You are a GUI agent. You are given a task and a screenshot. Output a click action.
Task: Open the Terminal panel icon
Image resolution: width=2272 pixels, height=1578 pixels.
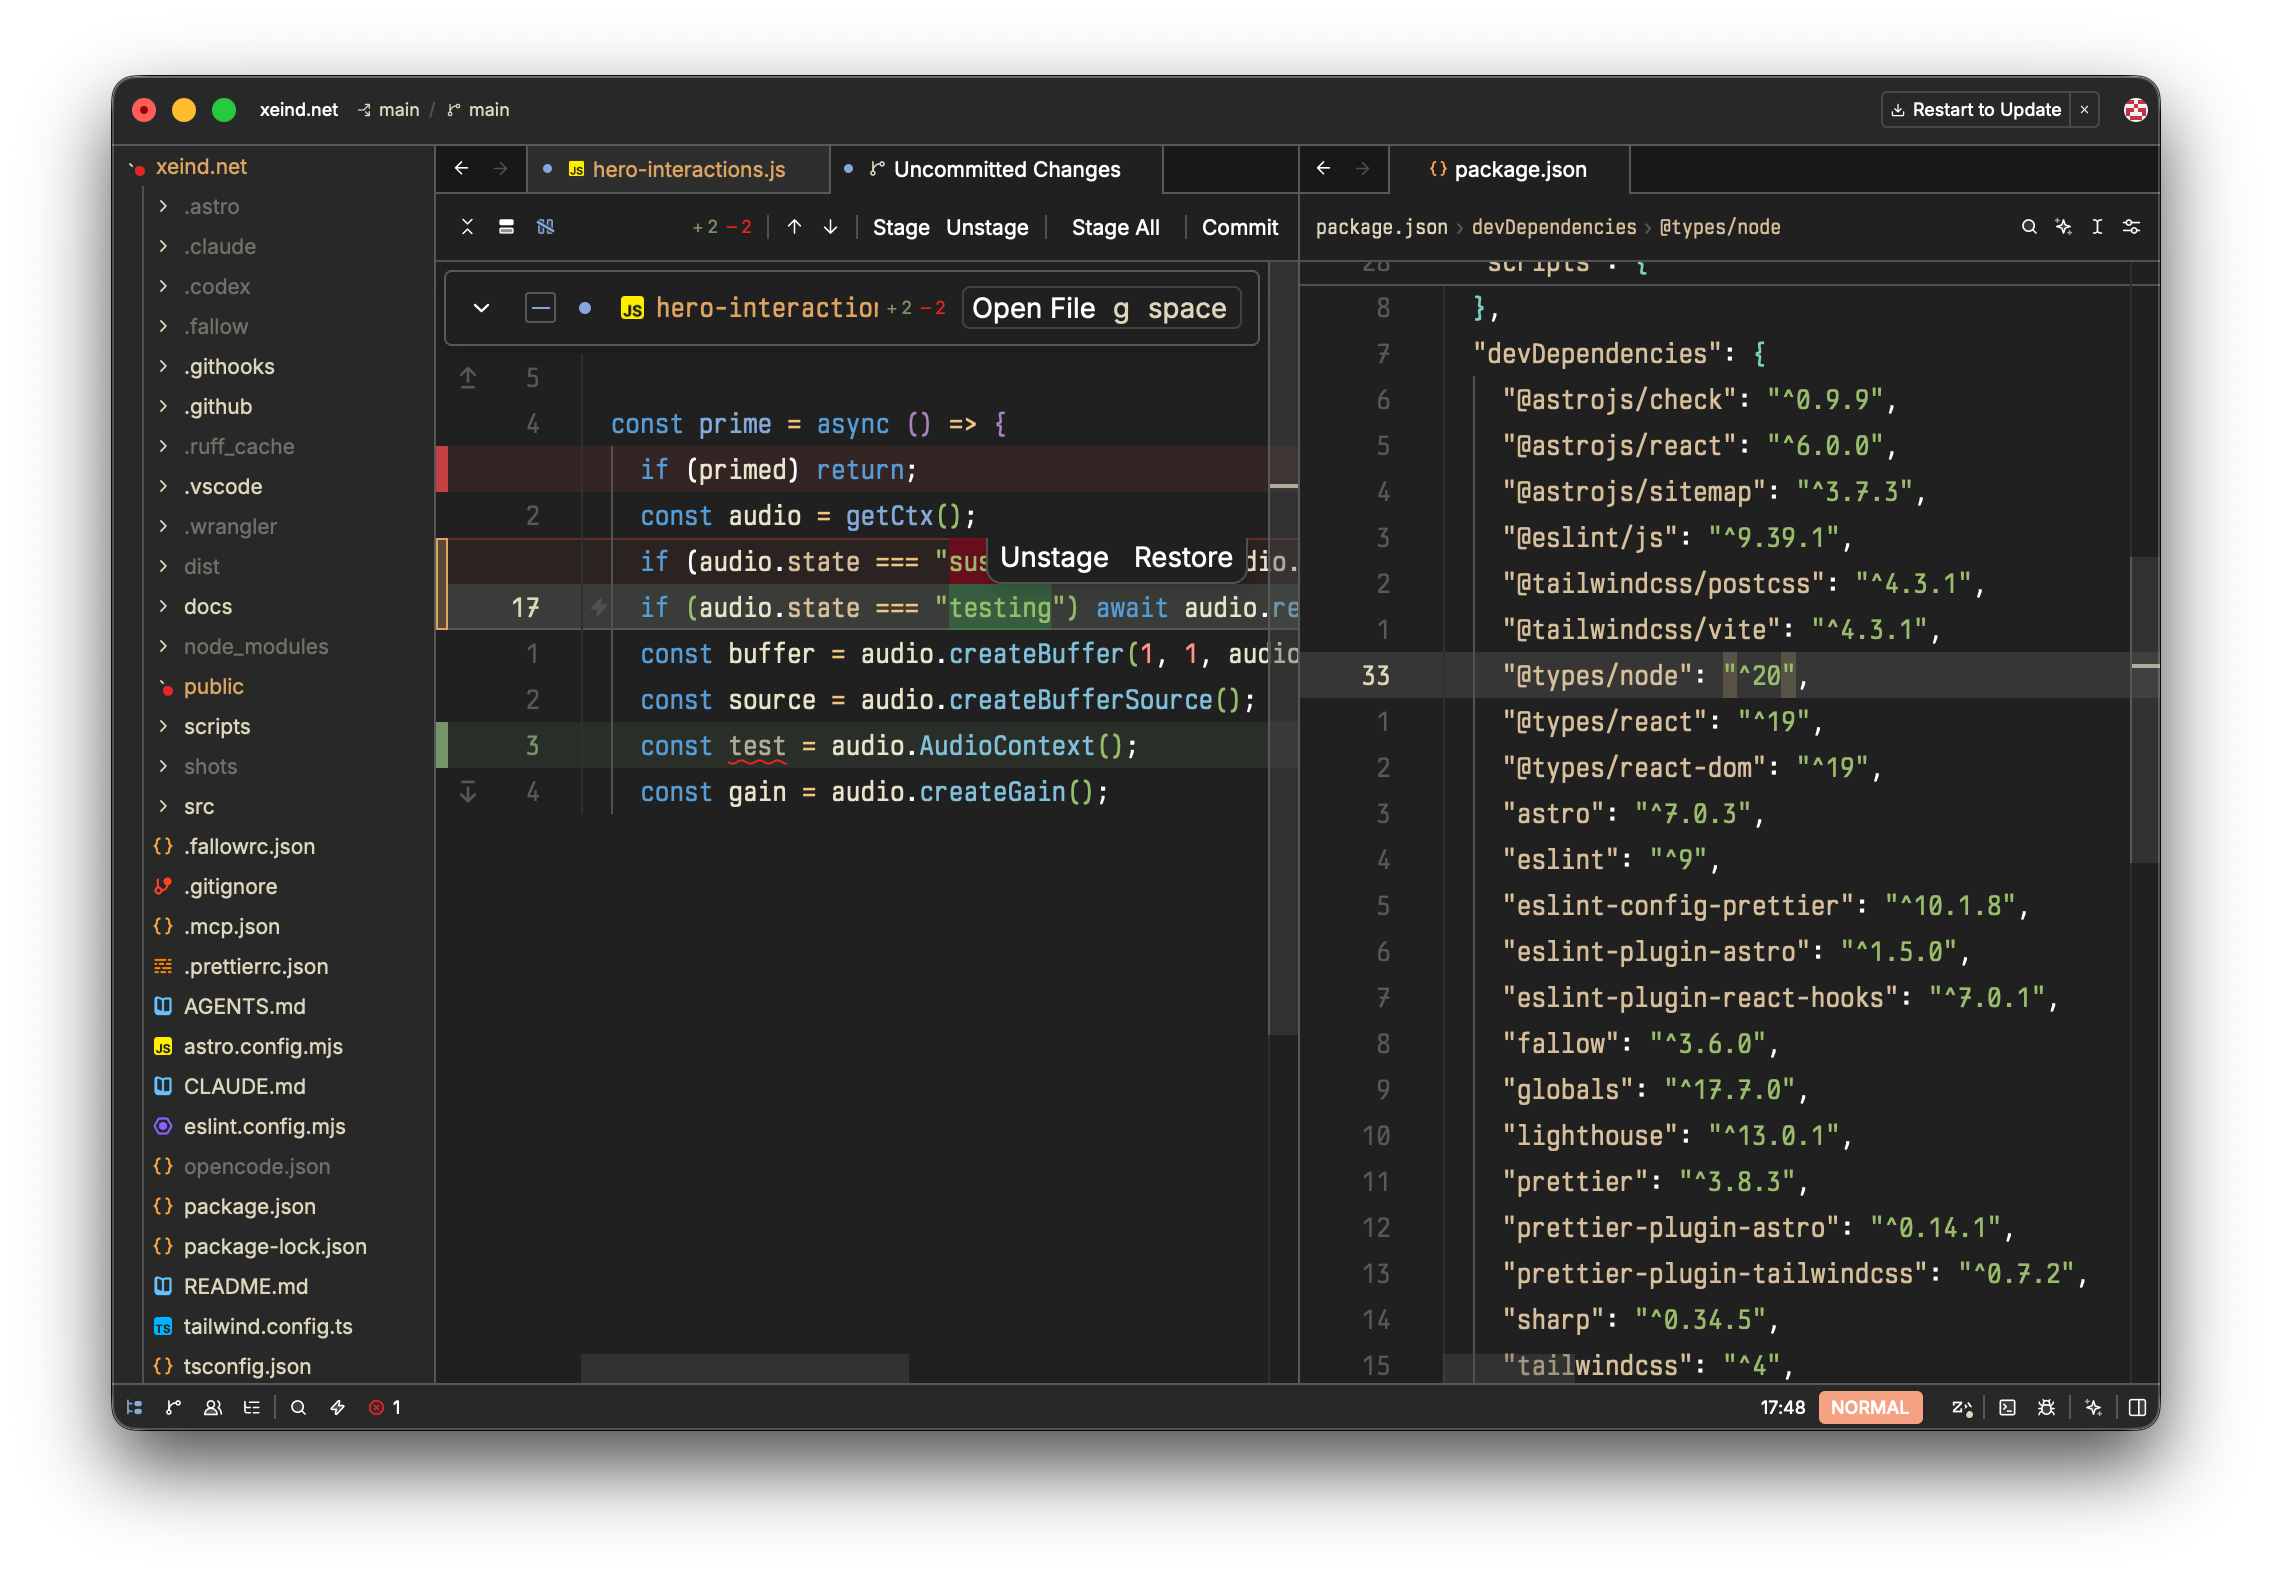pos(2007,1407)
